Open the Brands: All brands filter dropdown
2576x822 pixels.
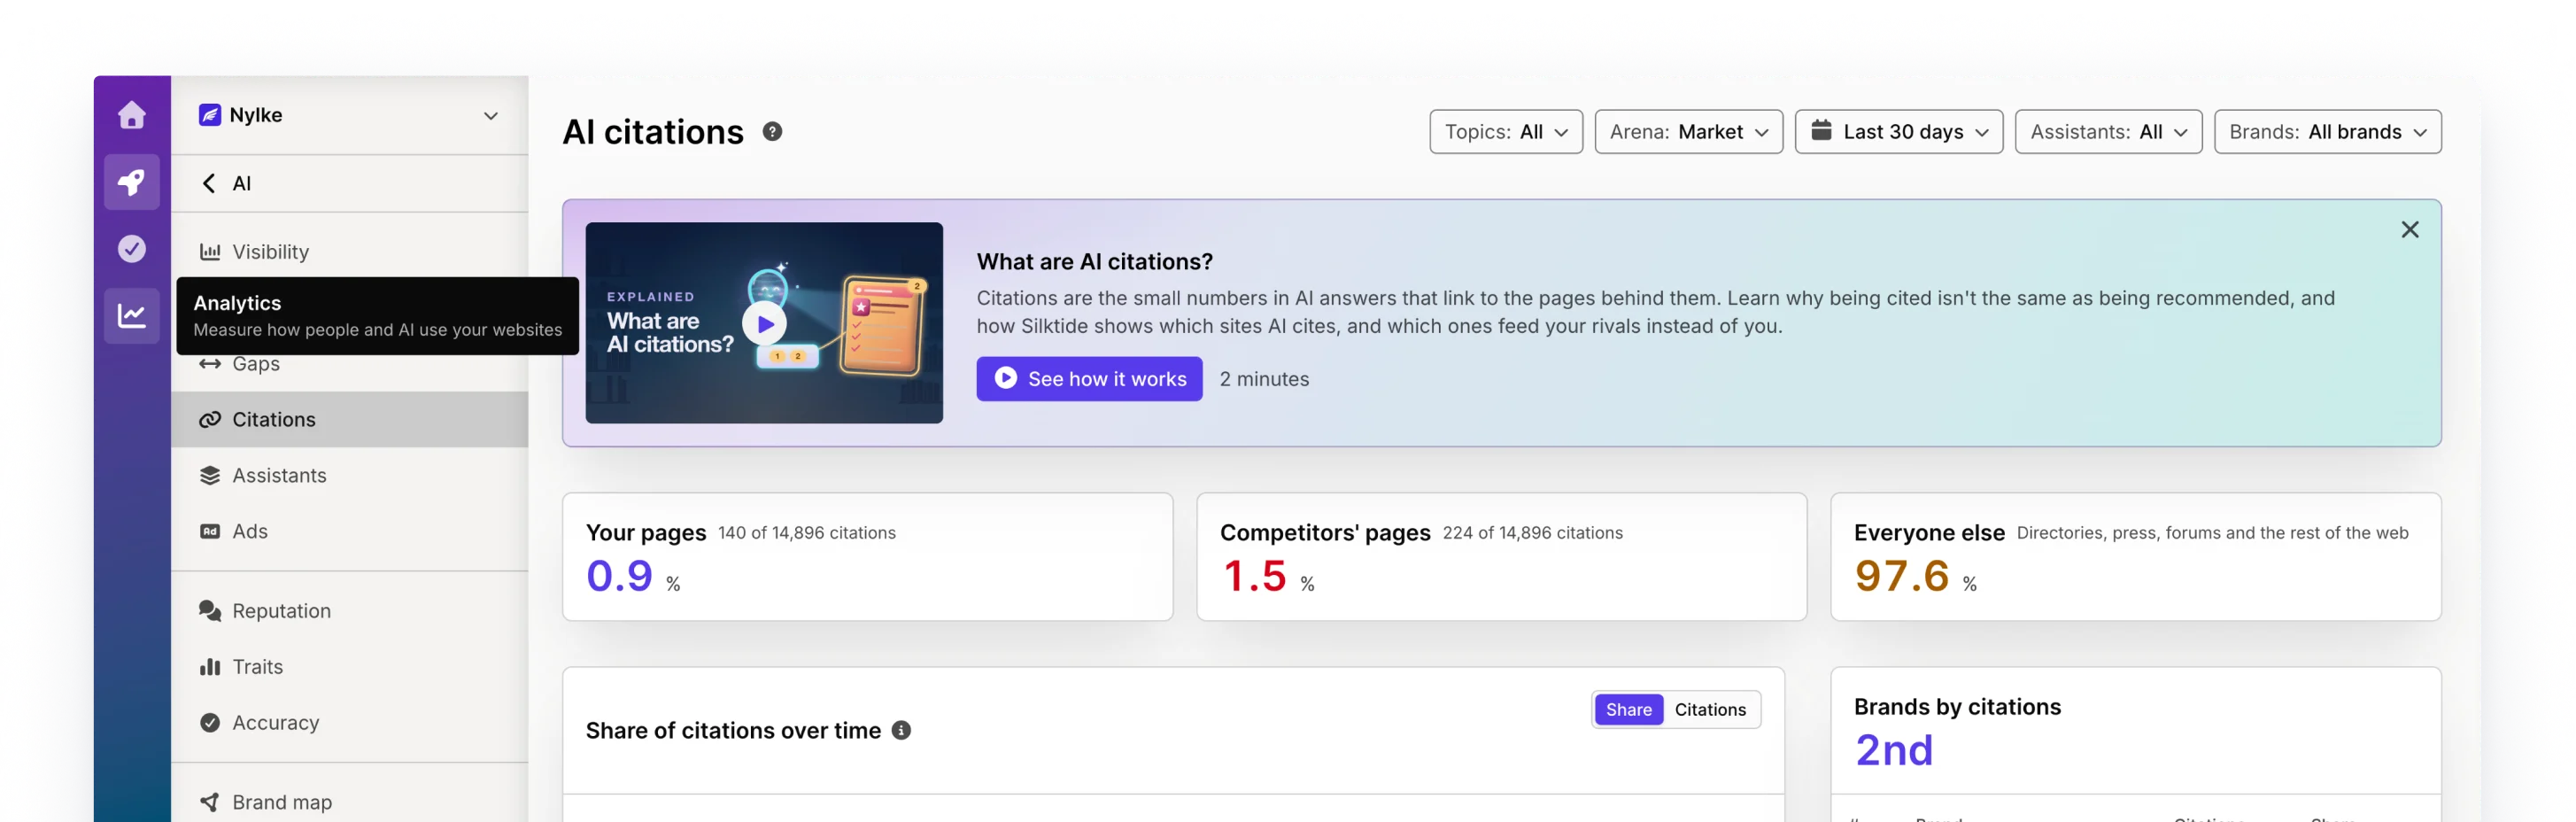2327,132
